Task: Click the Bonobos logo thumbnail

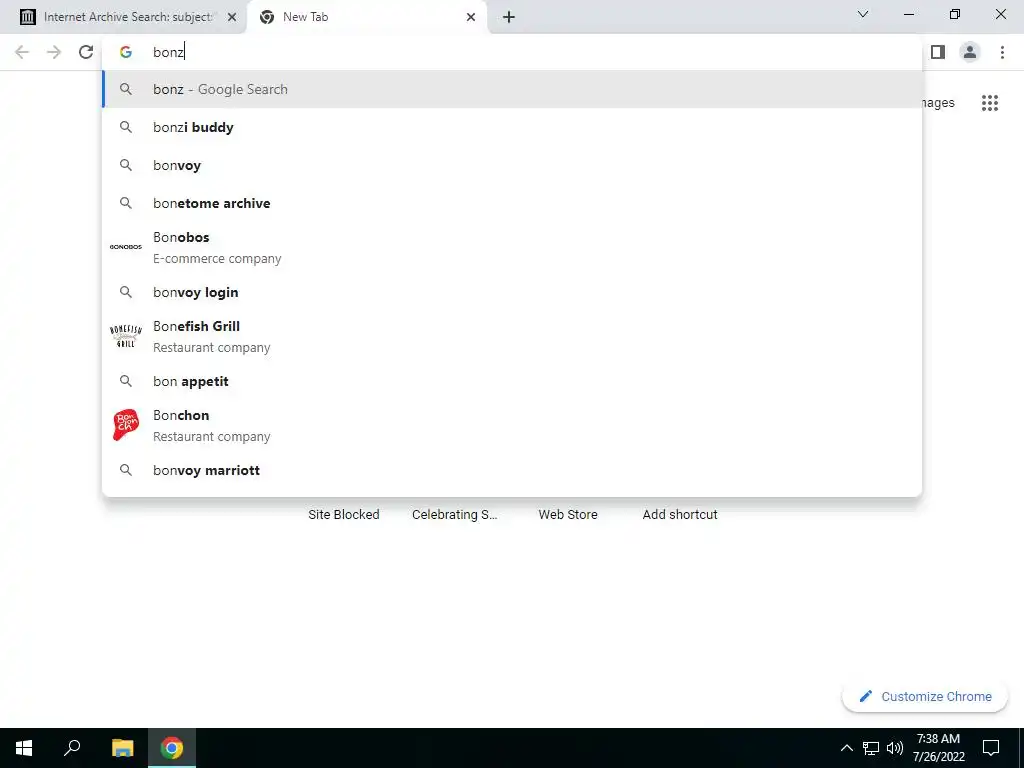Action: pos(126,247)
